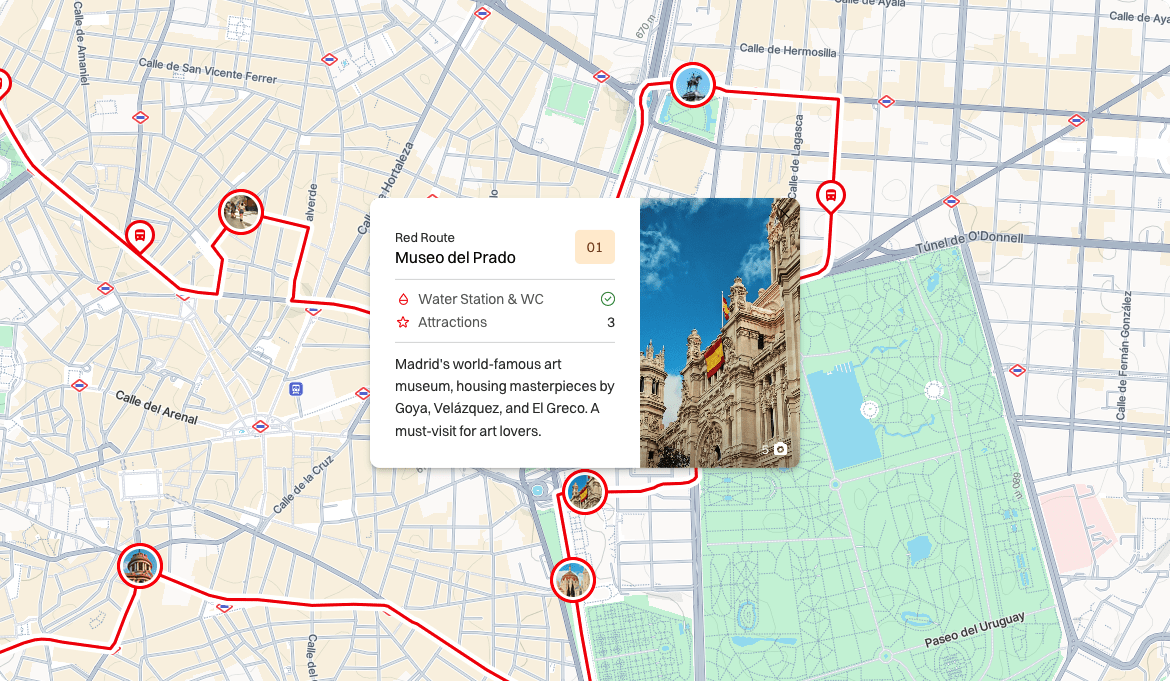This screenshot has height=681, width=1170.
Task: Click the horse statue photo marker
Action: pyautogui.click(x=692, y=85)
